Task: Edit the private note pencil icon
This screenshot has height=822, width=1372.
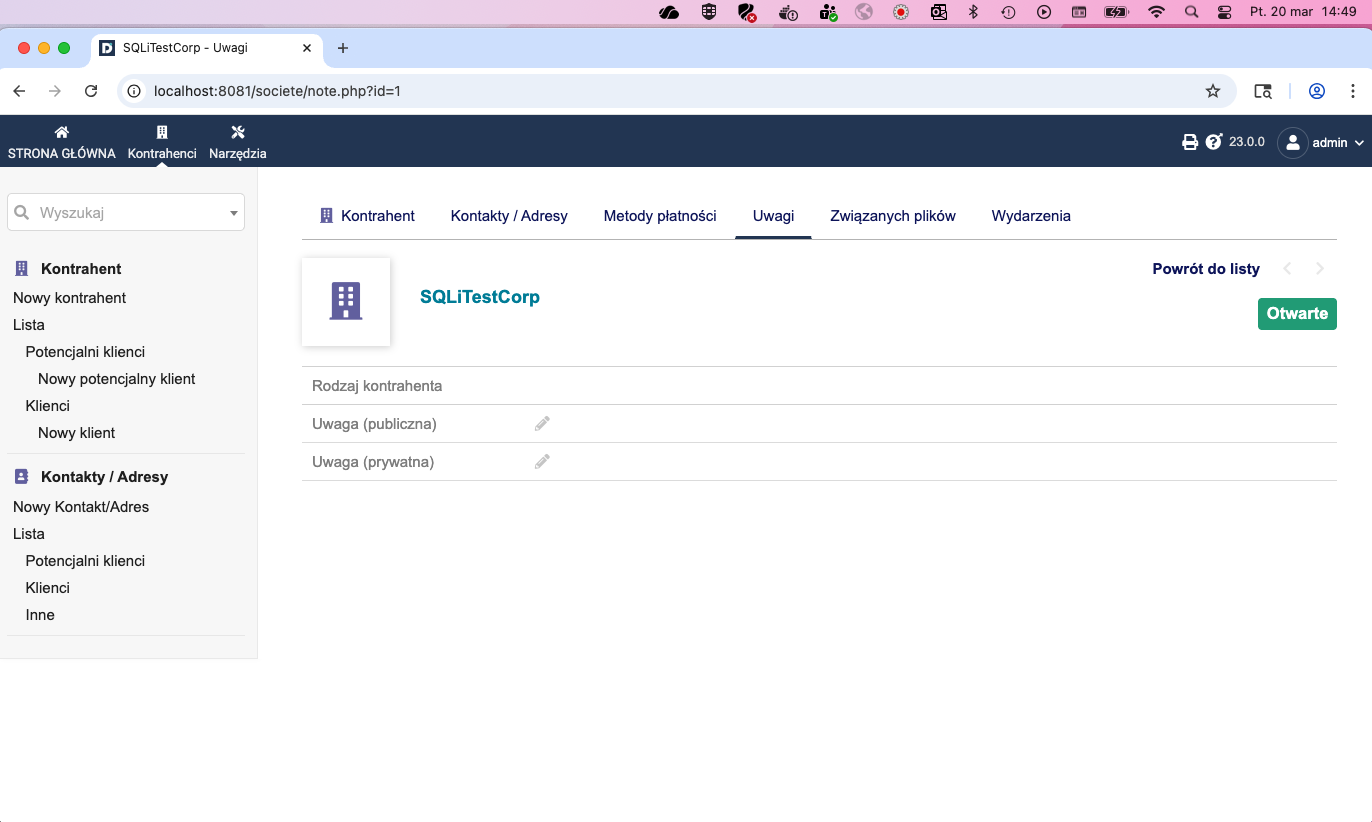Action: pos(542,462)
